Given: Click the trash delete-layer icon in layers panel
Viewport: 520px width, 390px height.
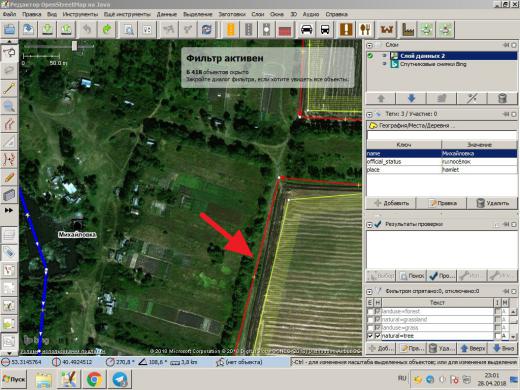Looking at the screenshot, I should 502,98.
